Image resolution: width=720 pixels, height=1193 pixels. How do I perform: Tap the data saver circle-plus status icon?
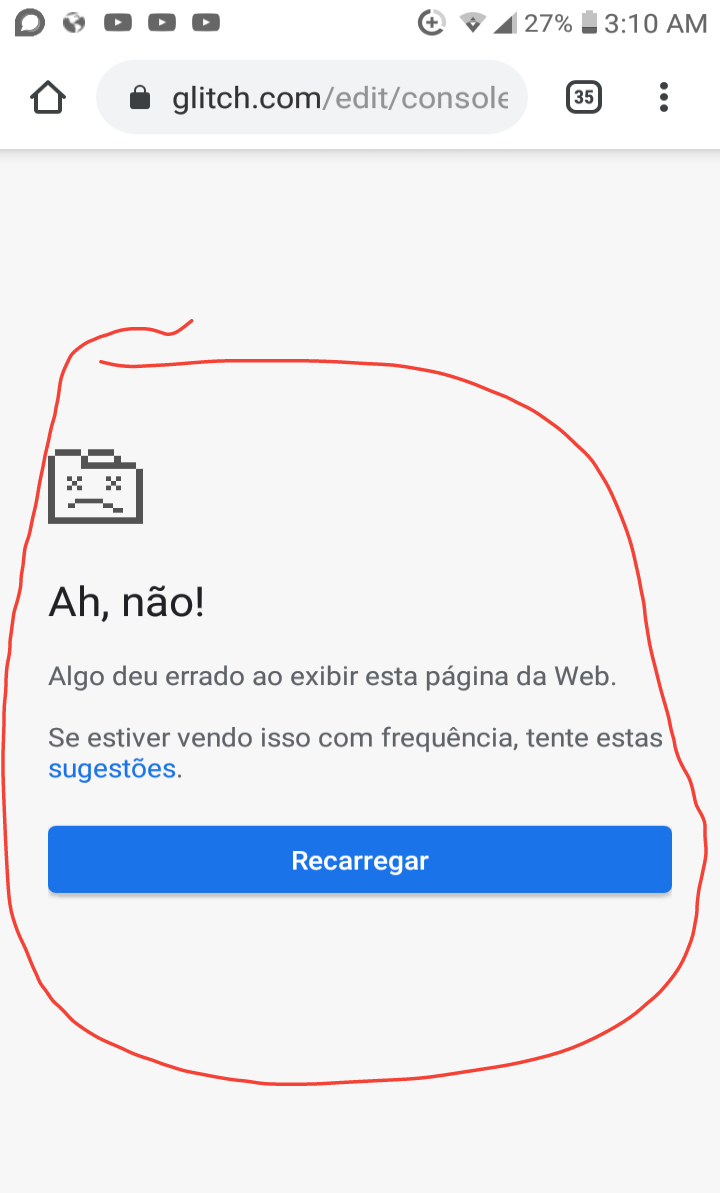[432, 23]
